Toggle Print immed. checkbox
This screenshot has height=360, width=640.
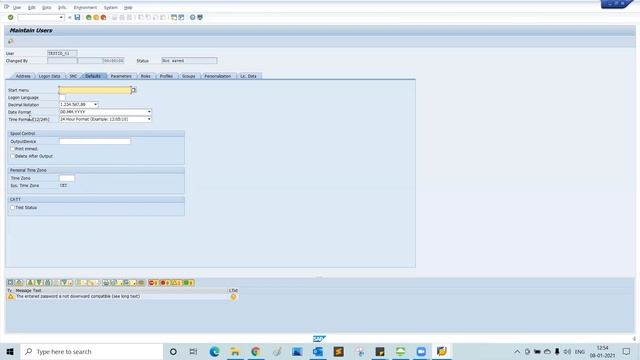(x=12, y=149)
